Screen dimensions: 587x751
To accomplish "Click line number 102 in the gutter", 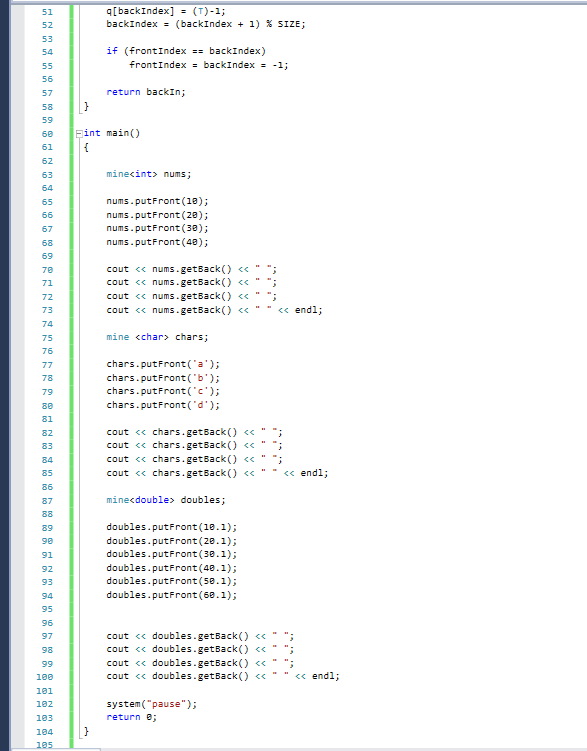I will coord(45,705).
